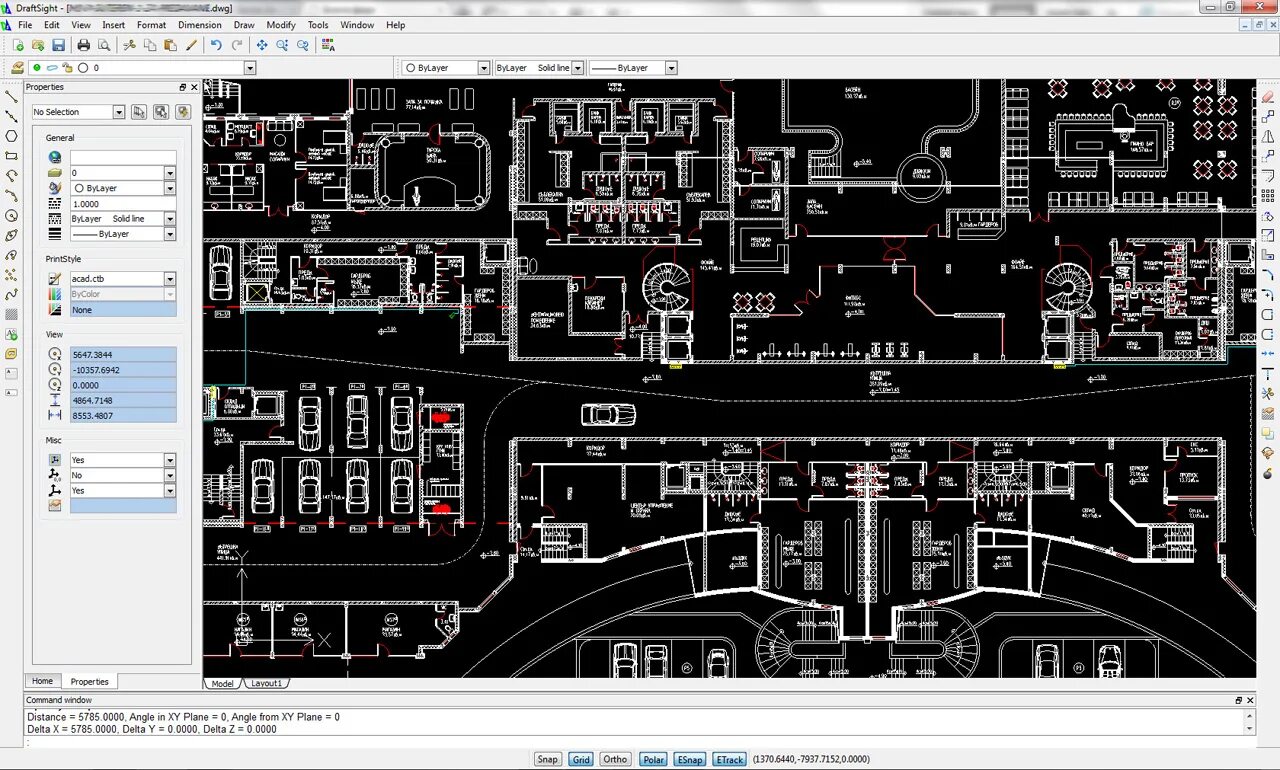Viewport: 1280px width, 770px height.
Task: Click the Print icon
Action: pos(84,45)
